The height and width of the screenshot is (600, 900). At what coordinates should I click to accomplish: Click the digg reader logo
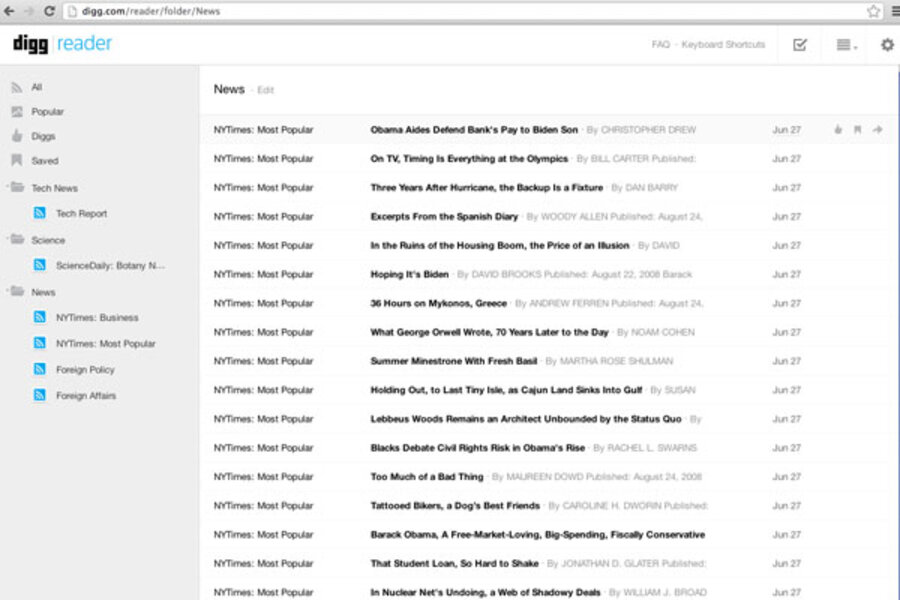[60, 43]
